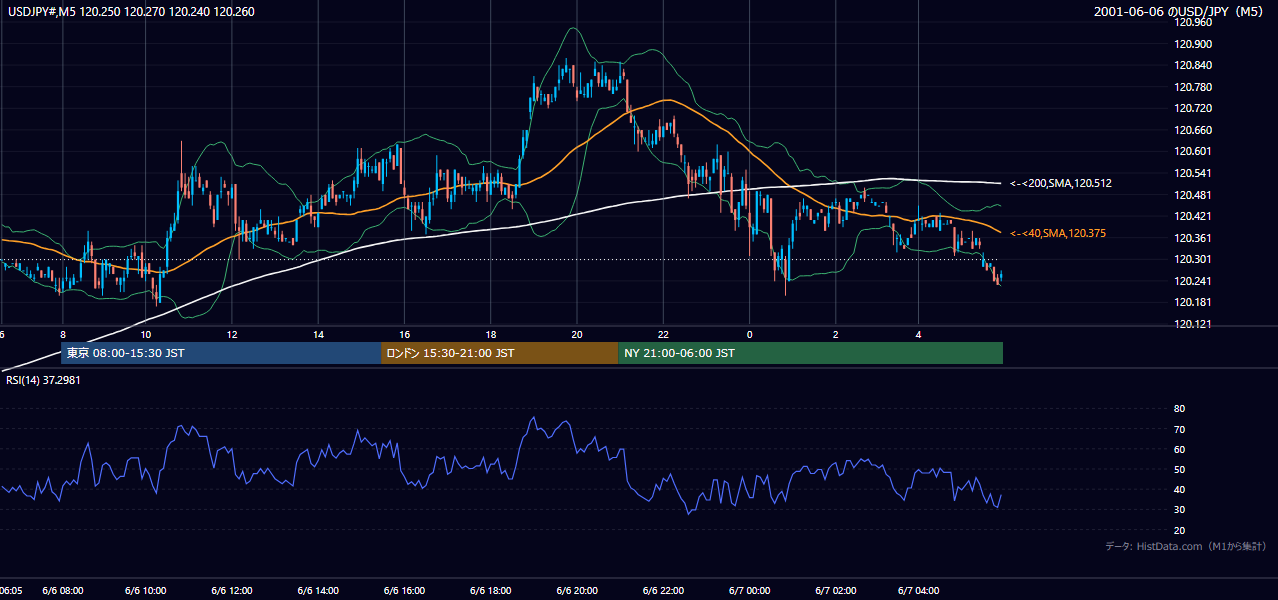1278x600 pixels.
Task: Click RSI scale level 20
Action: click(x=1180, y=530)
